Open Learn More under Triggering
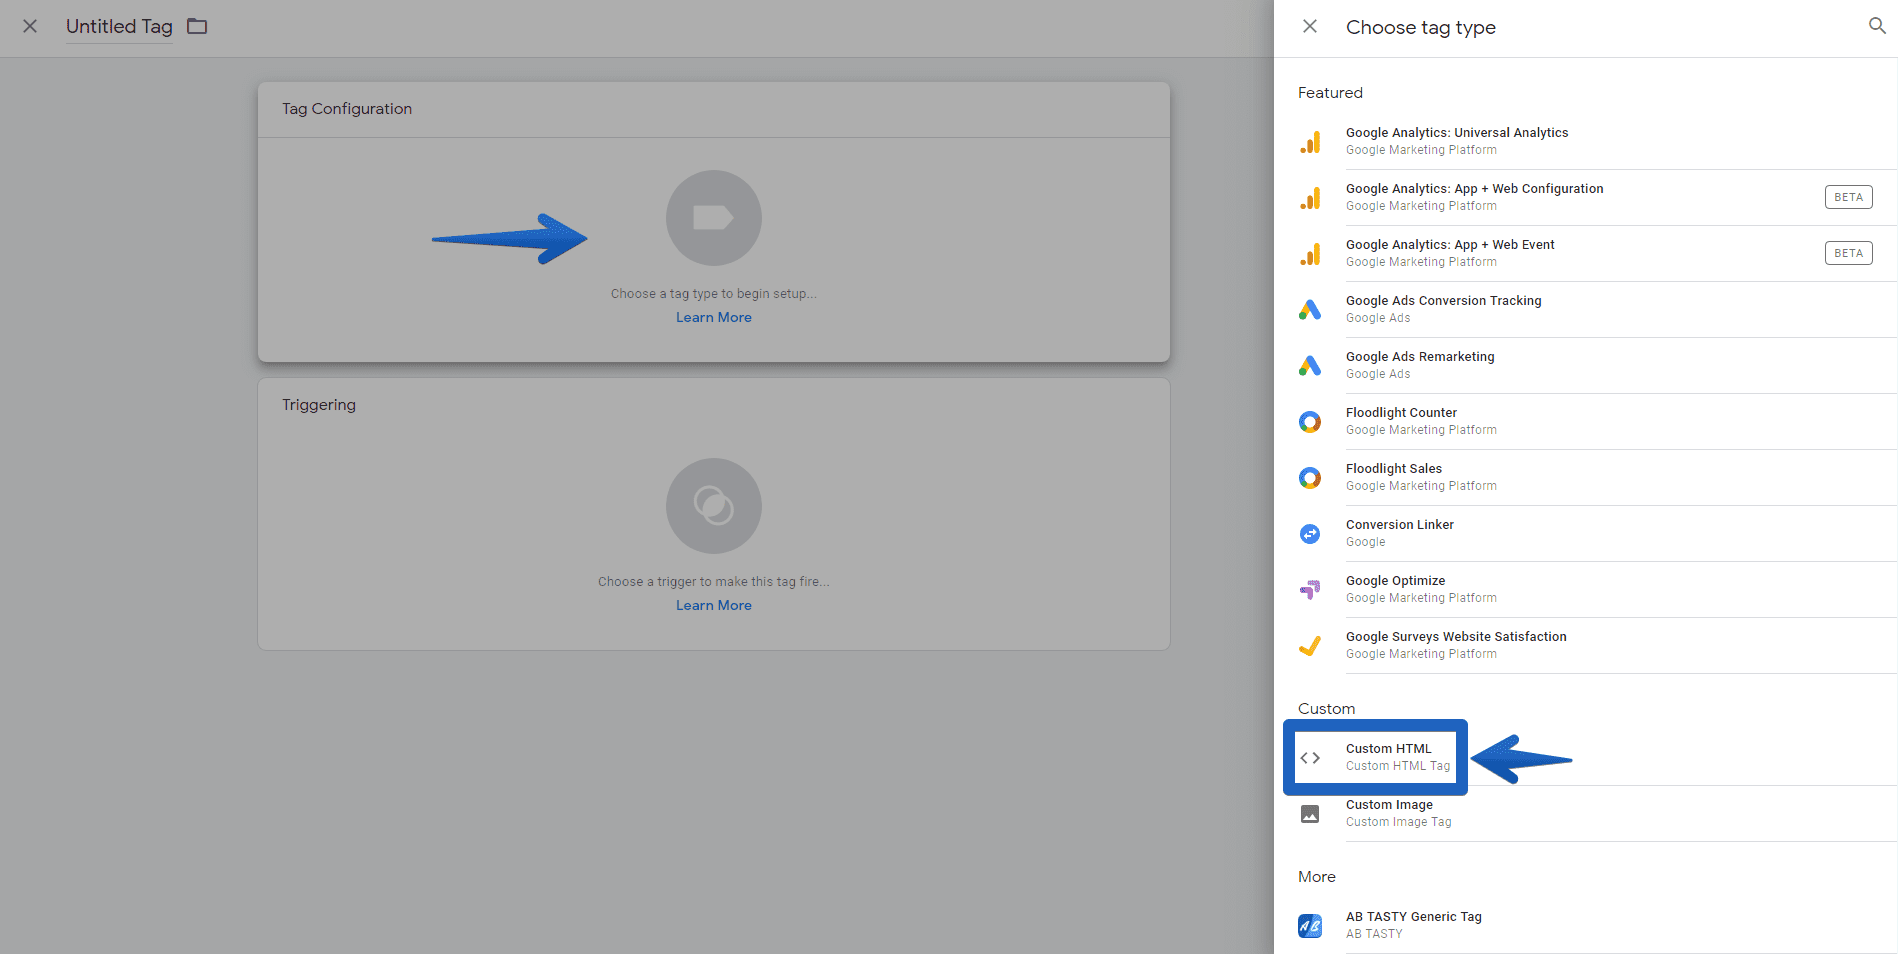This screenshot has height=954, width=1898. coord(713,605)
